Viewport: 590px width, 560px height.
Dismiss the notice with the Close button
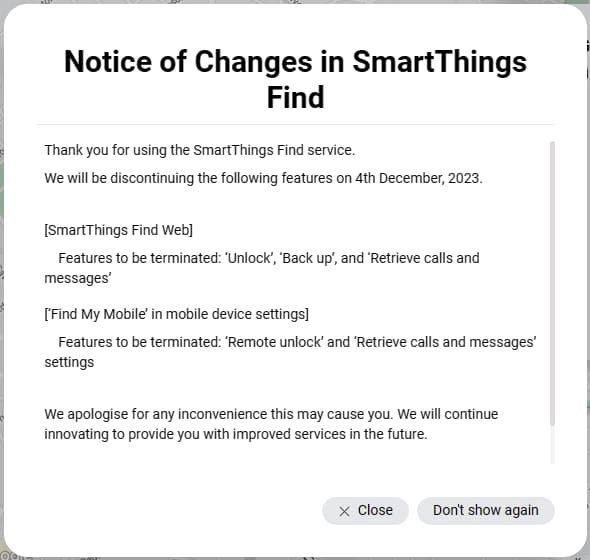coord(365,511)
